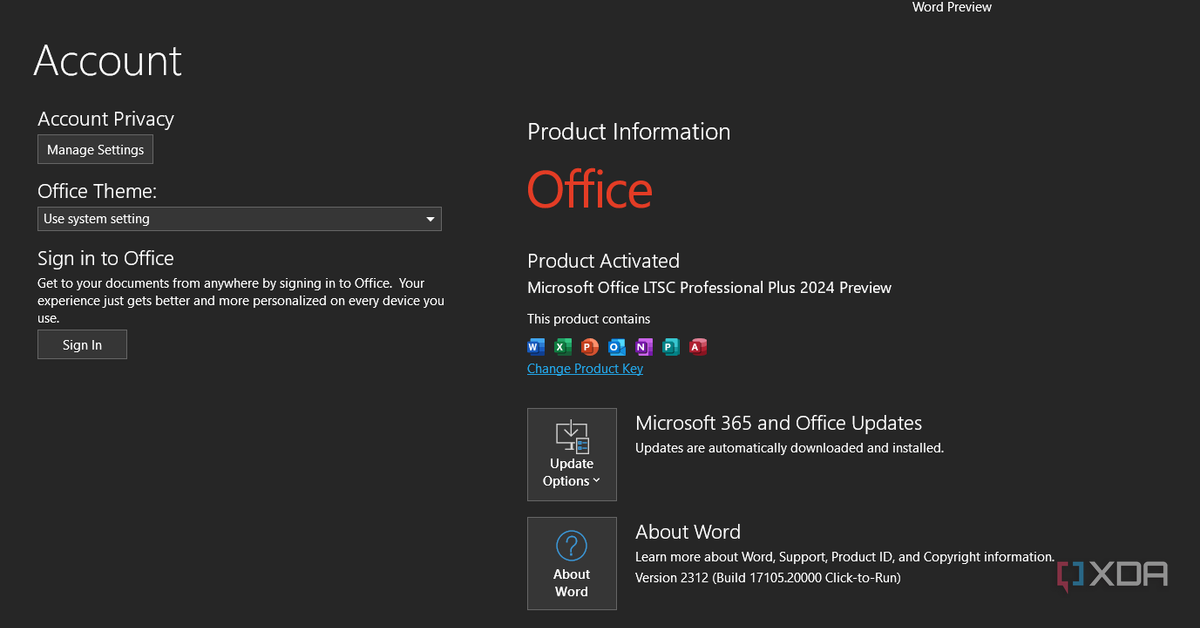
Task: Click the 'Microsoft 365 and Office Updates' heading
Action: click(x=778, y=423)
